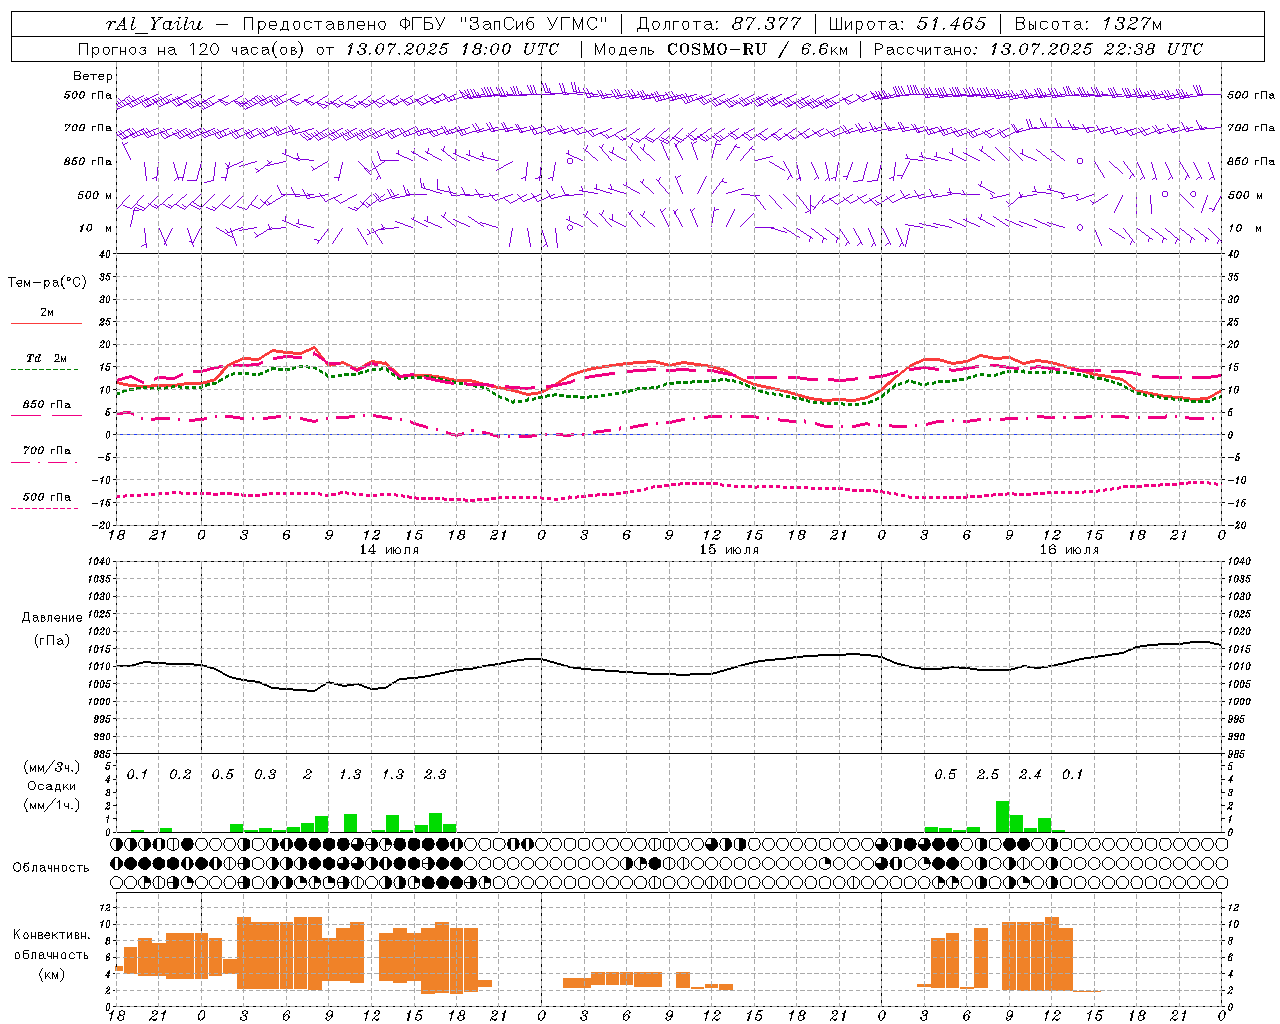The image size is (1280, 1024).
Task: Click the Ветер panel label
Action: tap(93, 76)
